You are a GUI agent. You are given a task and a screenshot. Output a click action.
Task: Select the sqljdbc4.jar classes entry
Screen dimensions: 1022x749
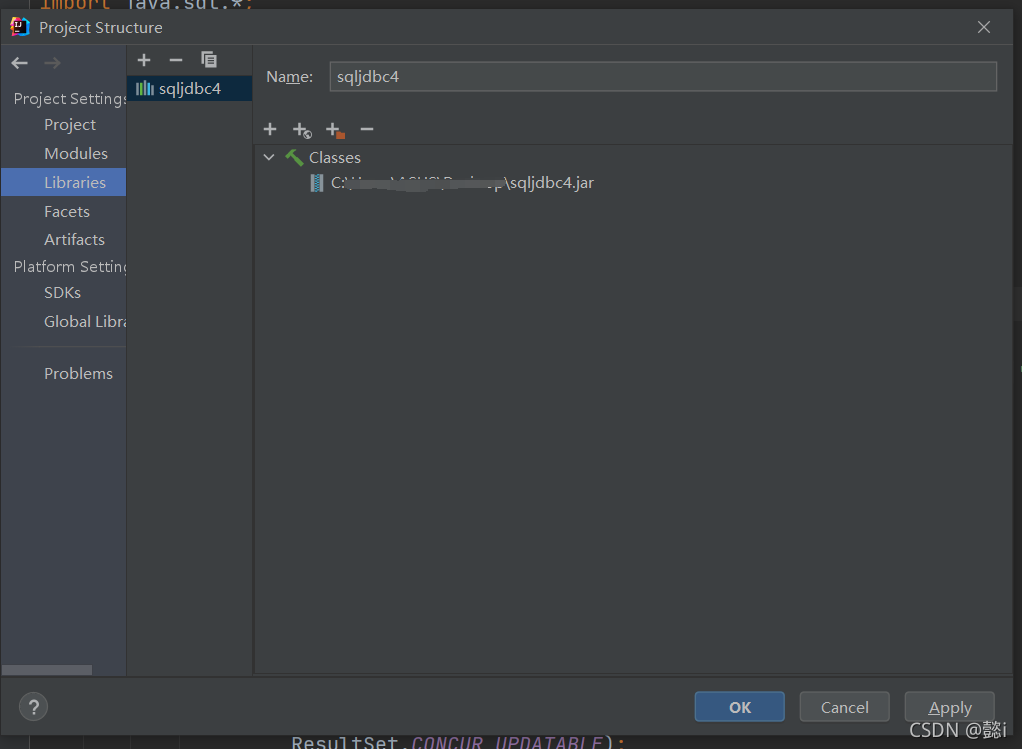point(460,183)
